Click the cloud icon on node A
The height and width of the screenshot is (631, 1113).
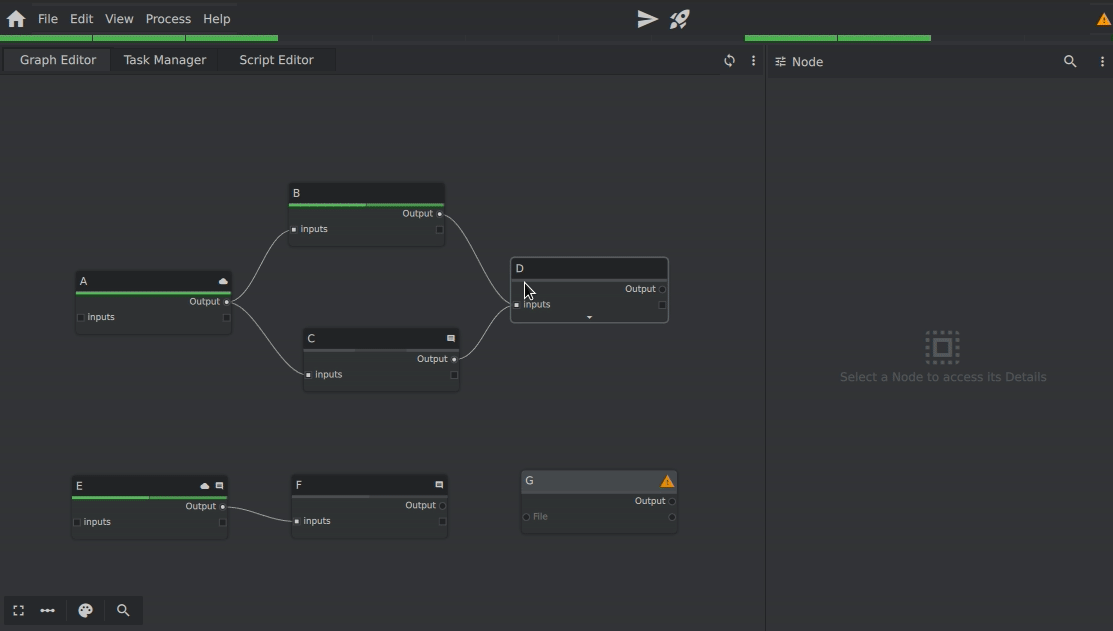coord(223,282)
